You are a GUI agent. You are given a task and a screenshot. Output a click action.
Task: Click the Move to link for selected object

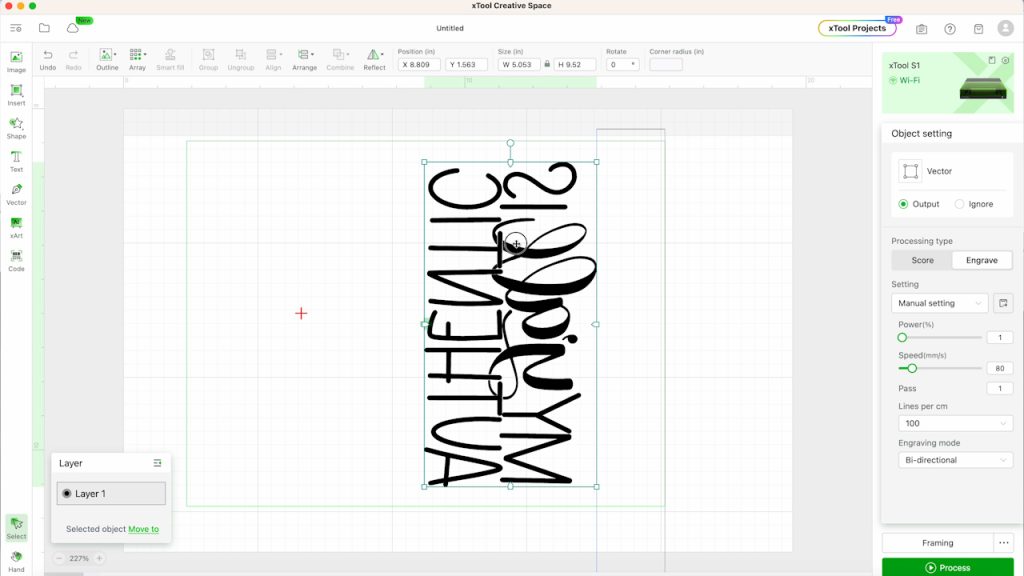(x=143, y=529)
